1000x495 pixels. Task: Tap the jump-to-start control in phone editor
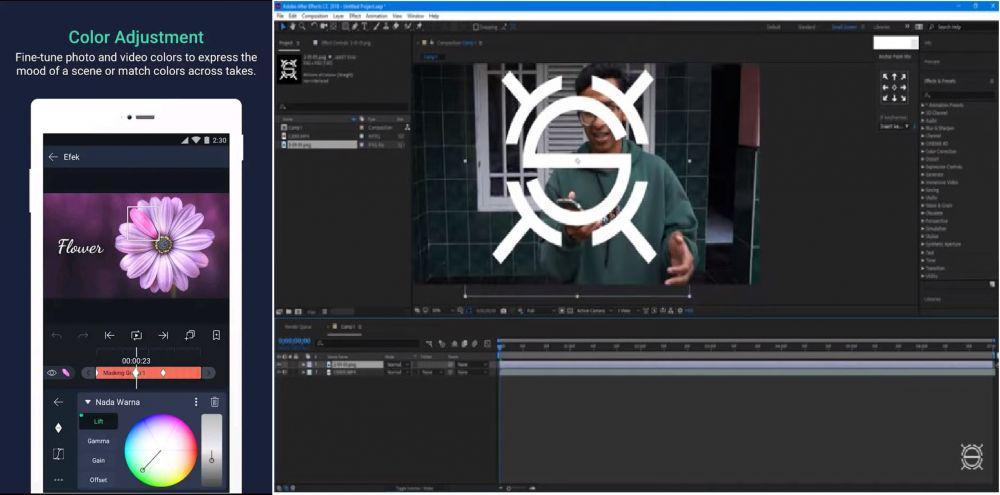(x=110, y=336)
